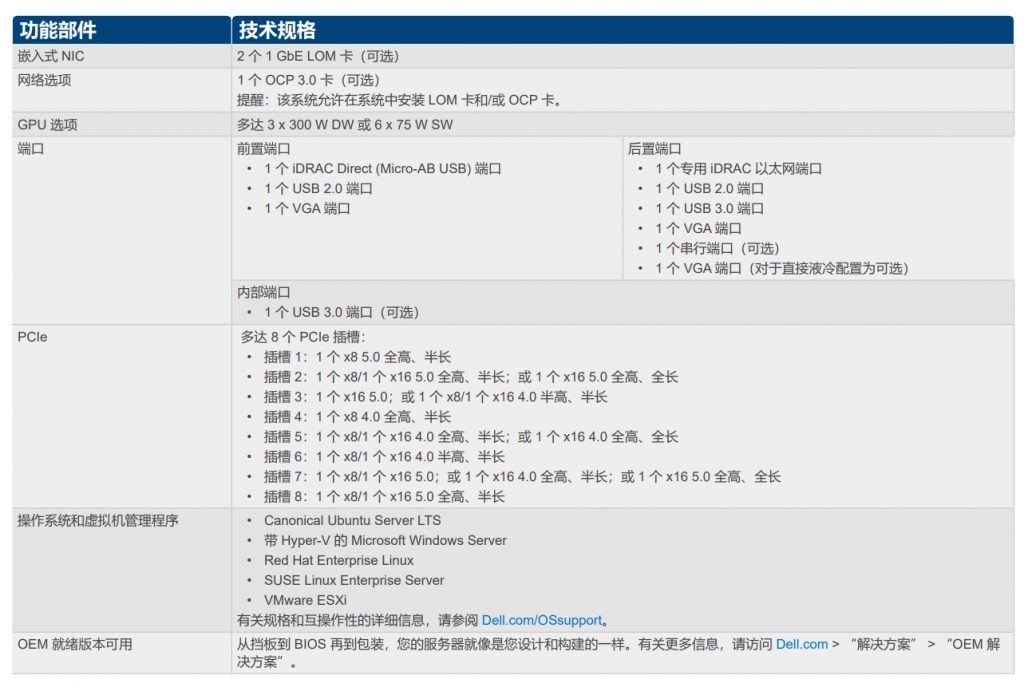The image size is (1024, 687).
Task: Select the 专用 iDRAC 以太网端口 entry
Action: point(738,169)
